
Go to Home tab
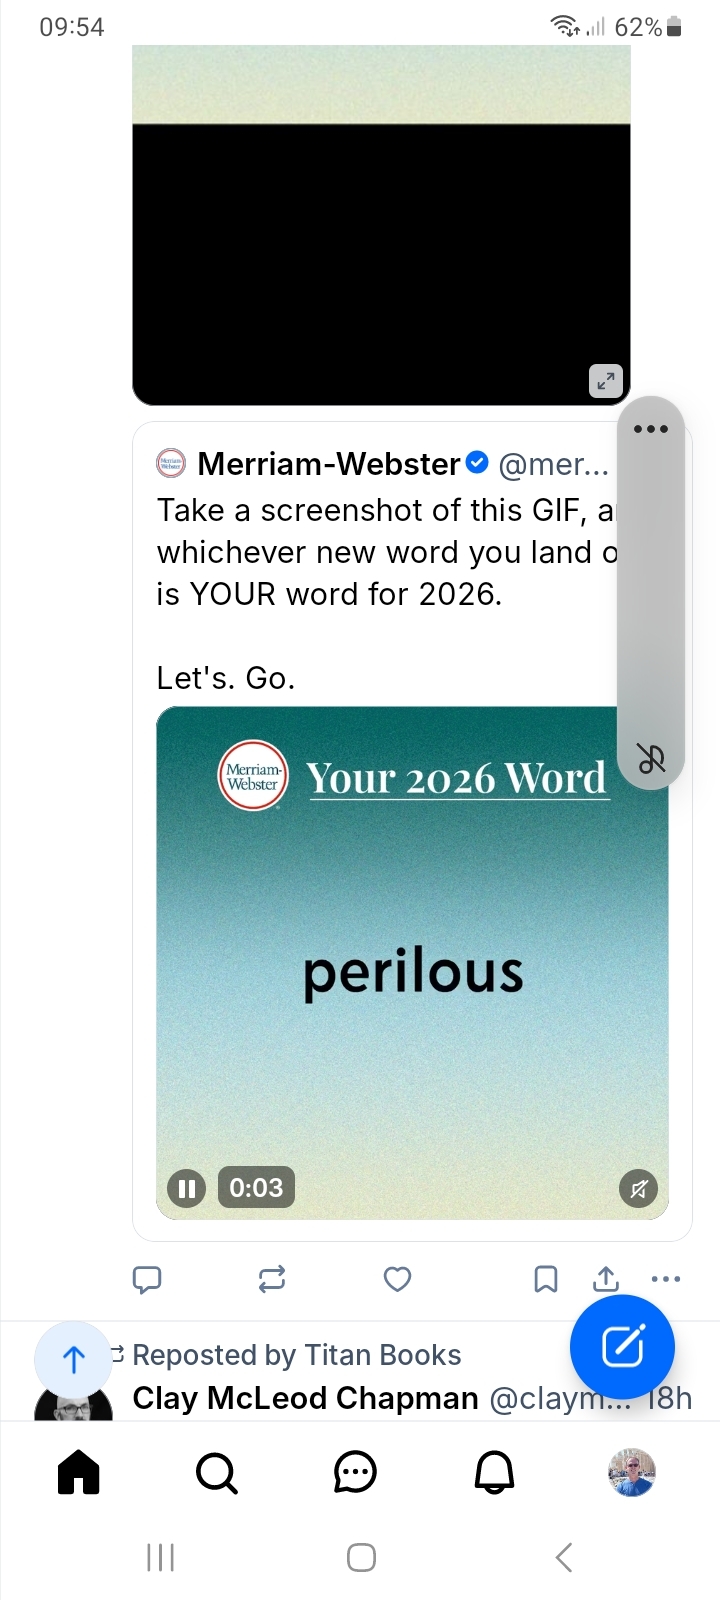(79, 1472)
